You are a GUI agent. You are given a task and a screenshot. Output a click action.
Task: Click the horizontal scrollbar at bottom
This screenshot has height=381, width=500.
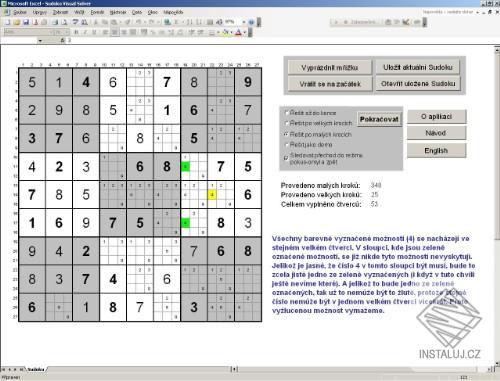pyautogui.click(x=362, y=369)
